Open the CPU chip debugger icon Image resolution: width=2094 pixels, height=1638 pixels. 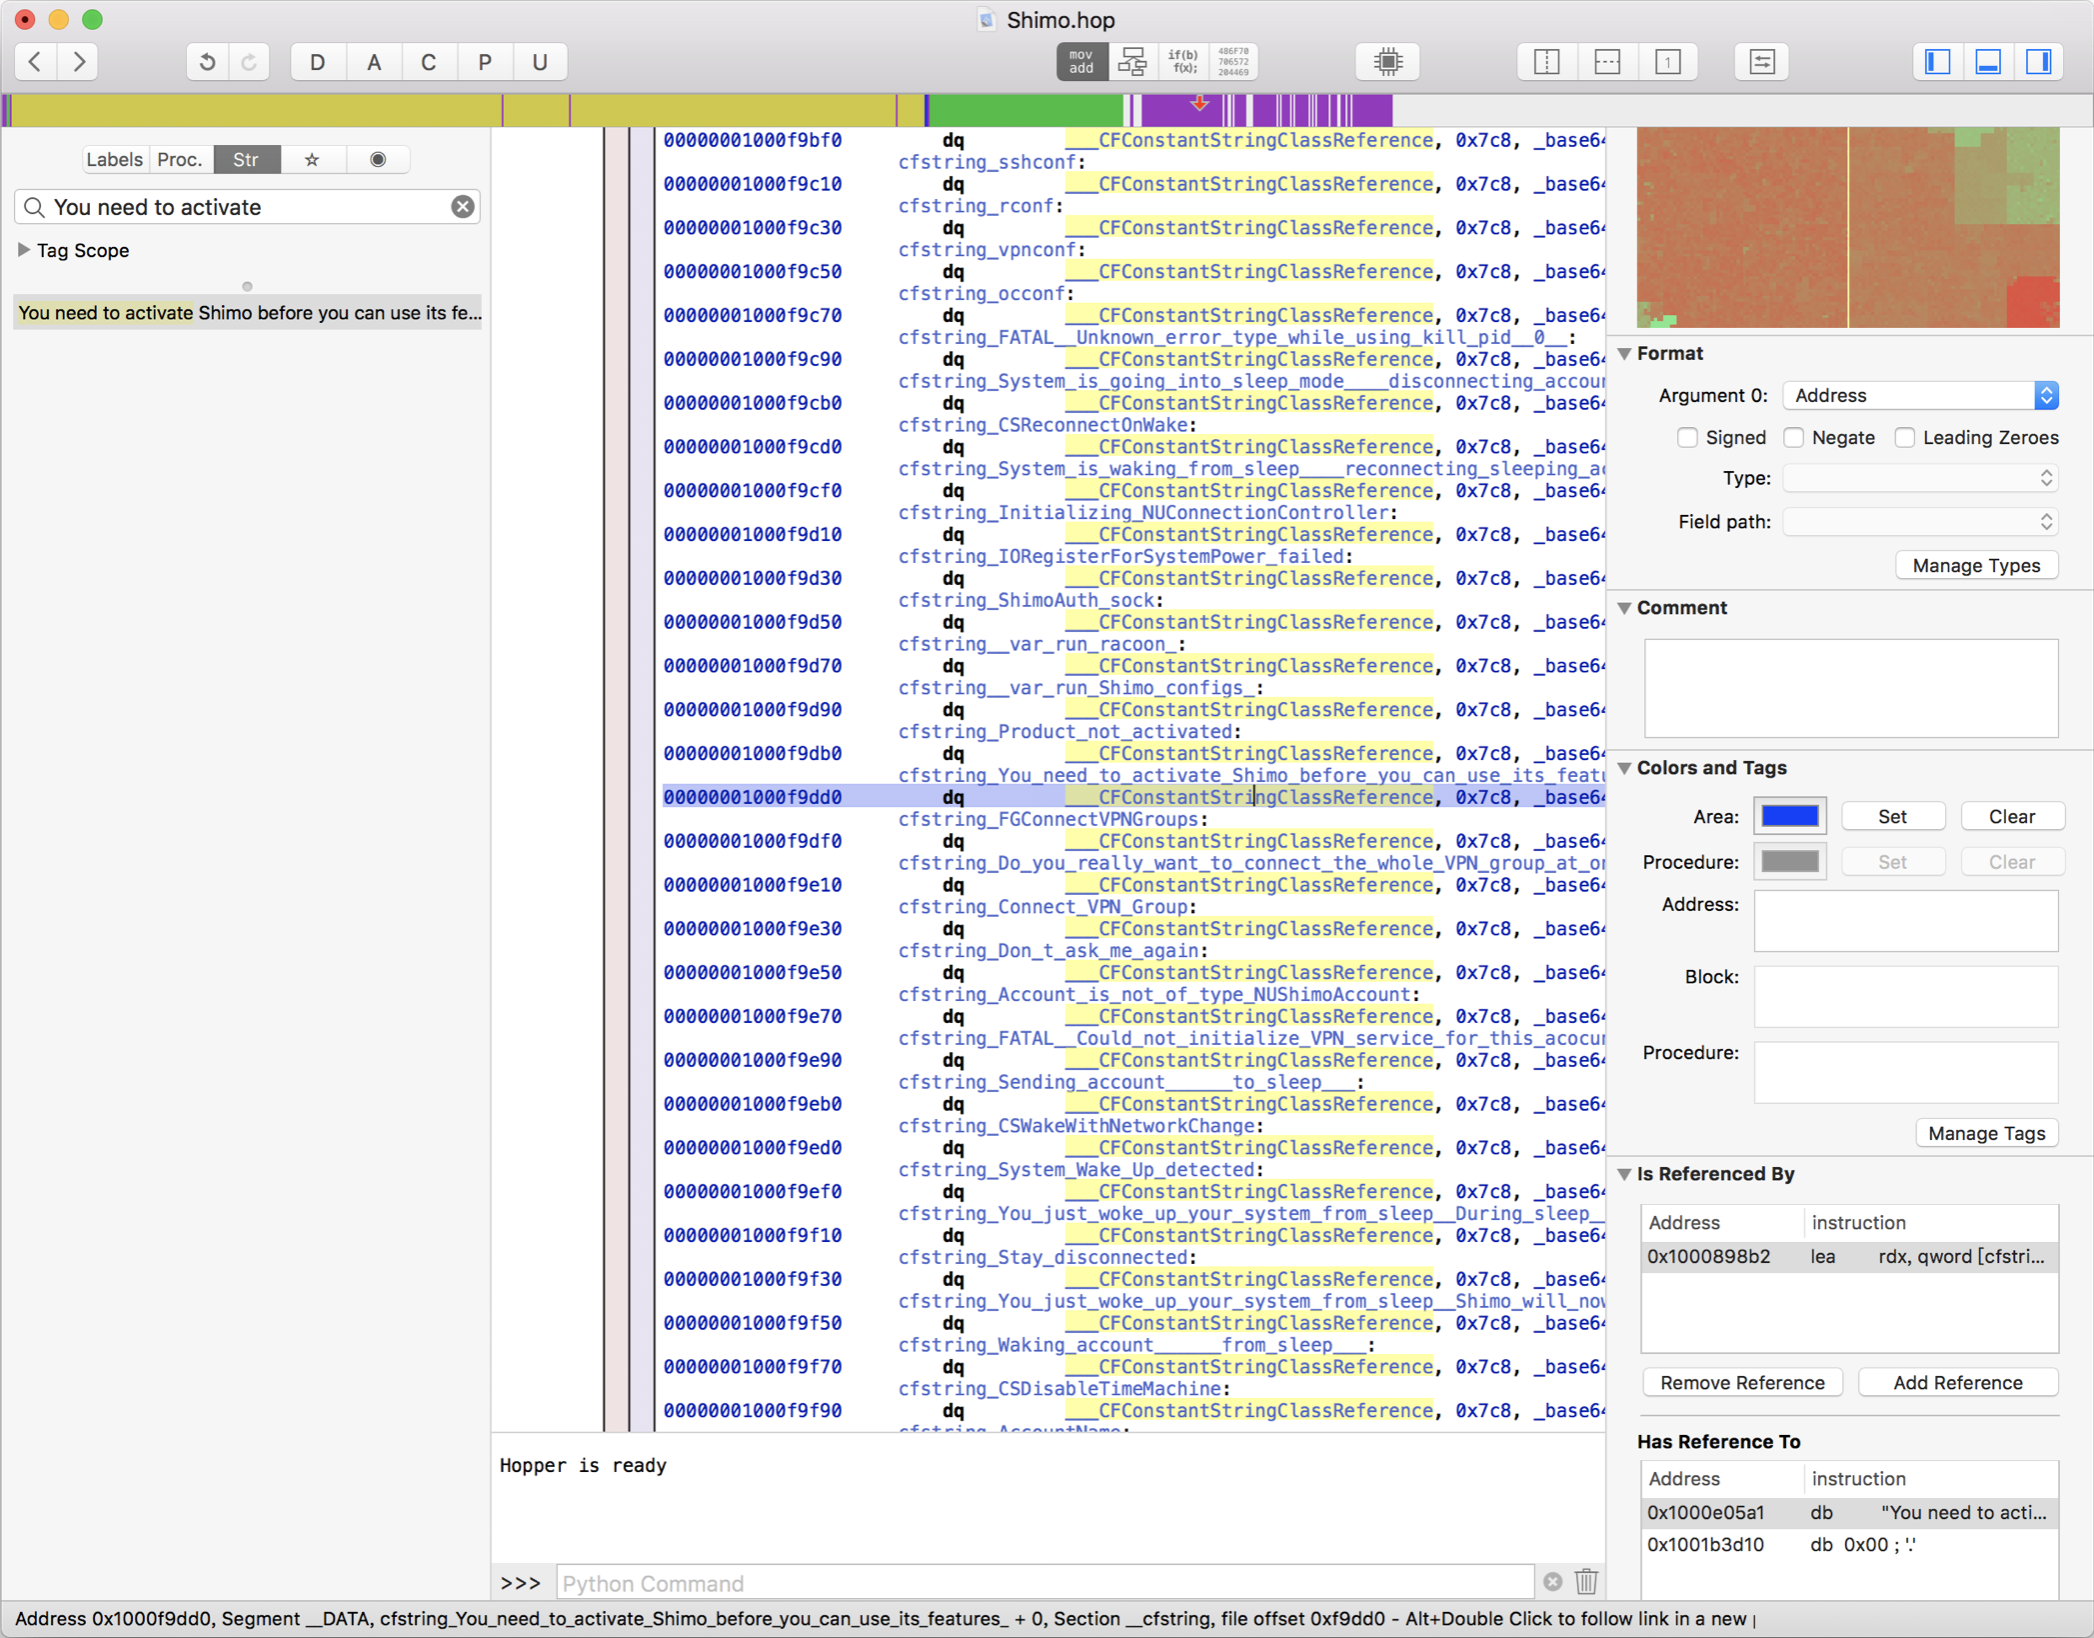pos(1388,62)
